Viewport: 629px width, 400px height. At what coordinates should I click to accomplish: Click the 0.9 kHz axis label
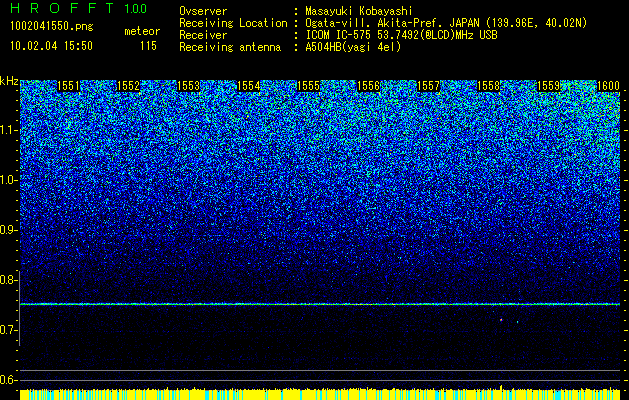(8, 230)
